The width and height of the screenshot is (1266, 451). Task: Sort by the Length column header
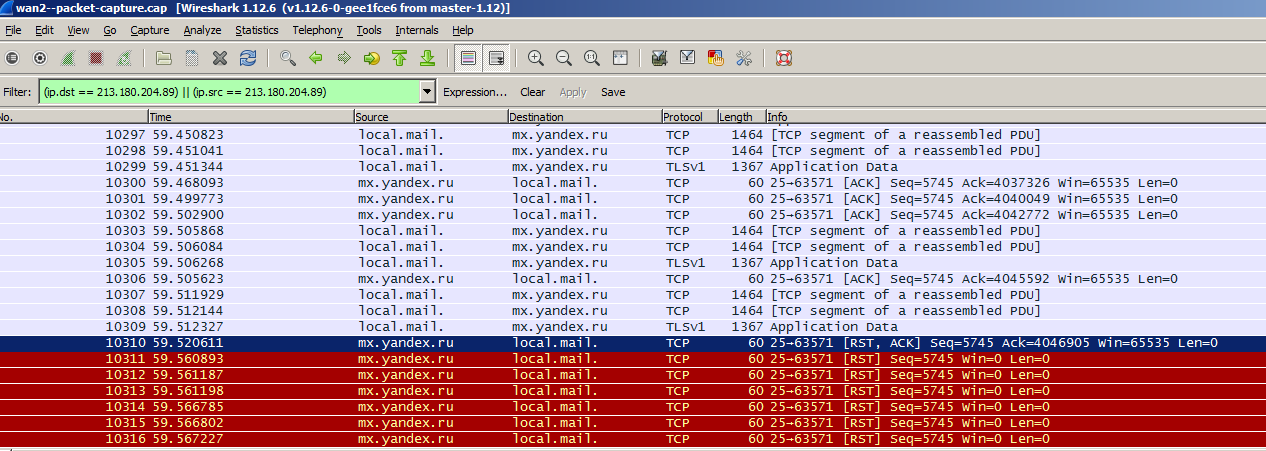[x=741, y=117]
